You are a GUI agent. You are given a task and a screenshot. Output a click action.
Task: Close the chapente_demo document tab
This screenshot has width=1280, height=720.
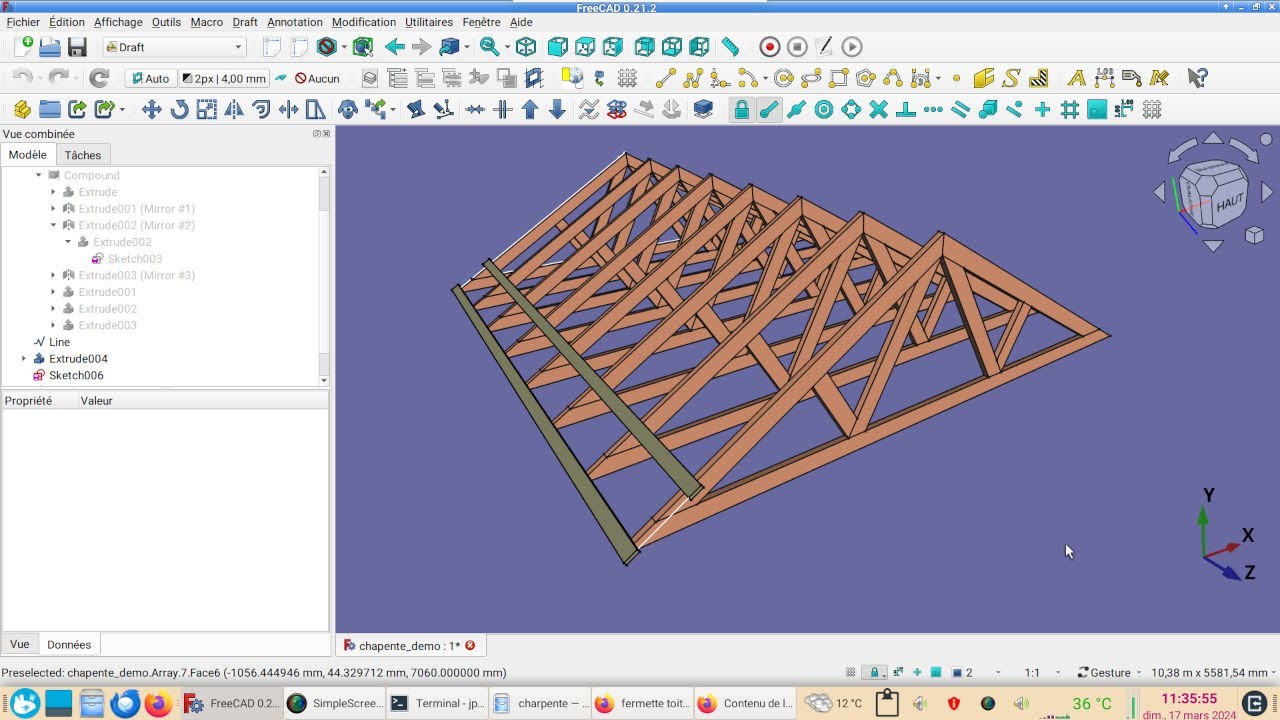point(470,646)
